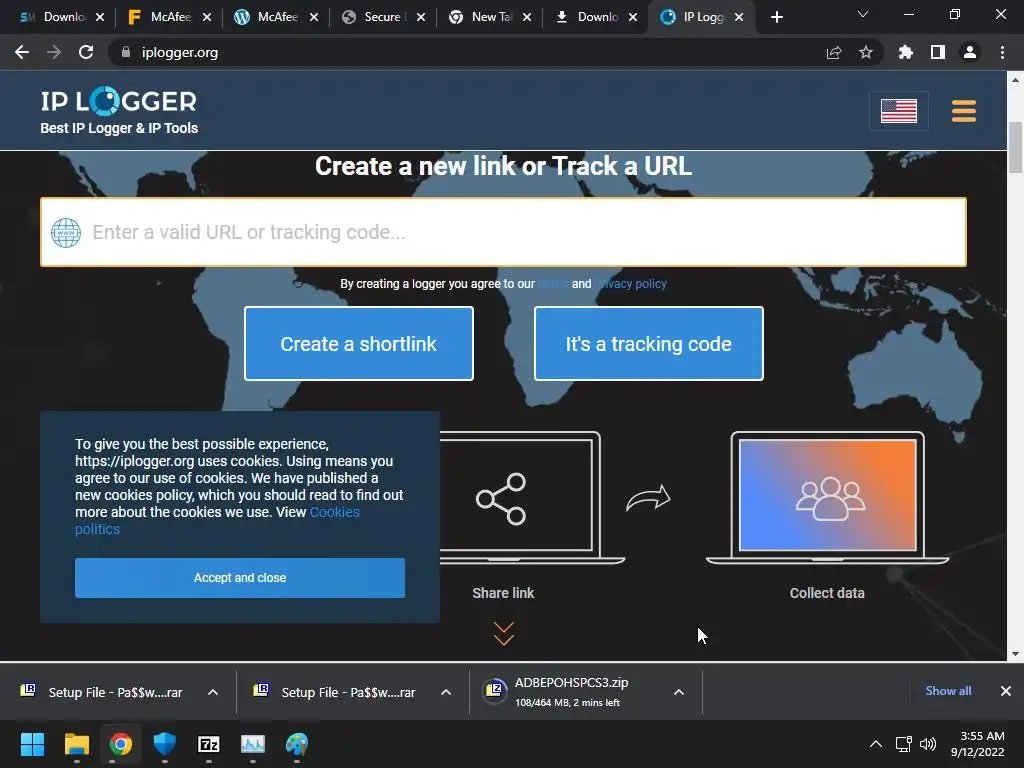Click the lock icon in address bar

[x=126, y=52]
